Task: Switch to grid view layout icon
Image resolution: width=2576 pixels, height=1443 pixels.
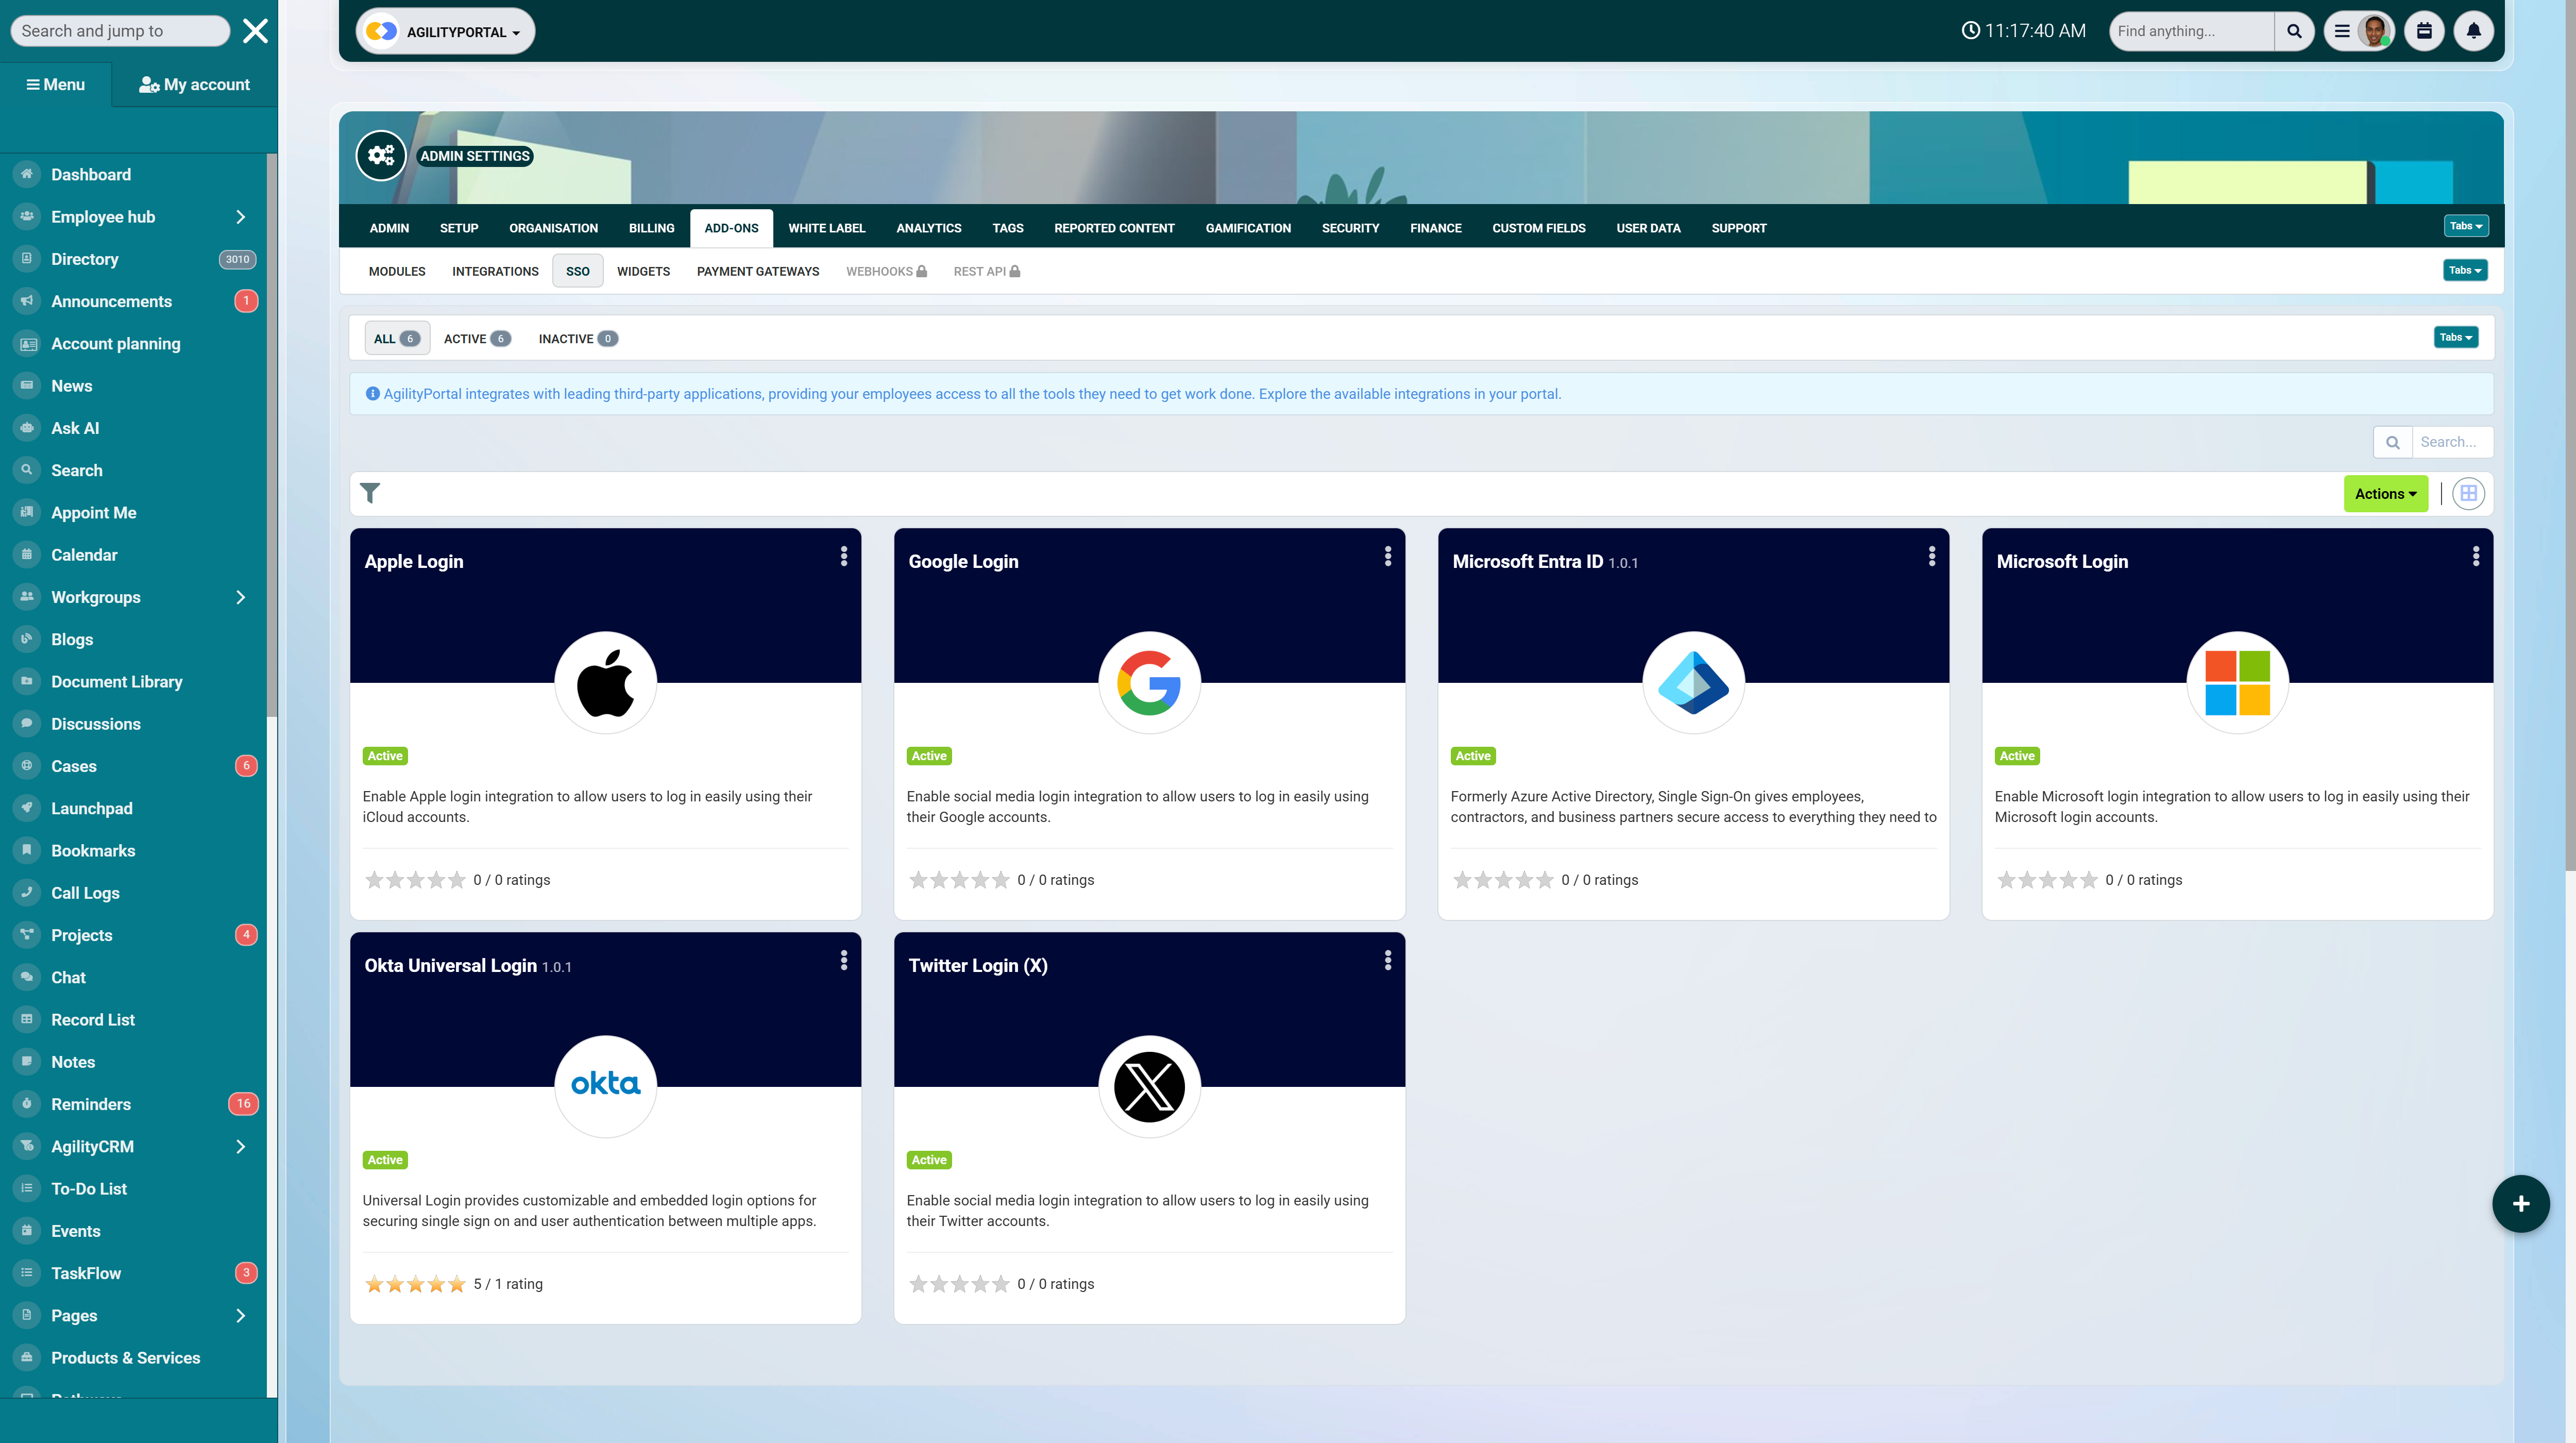Action: click(2468, 493)
